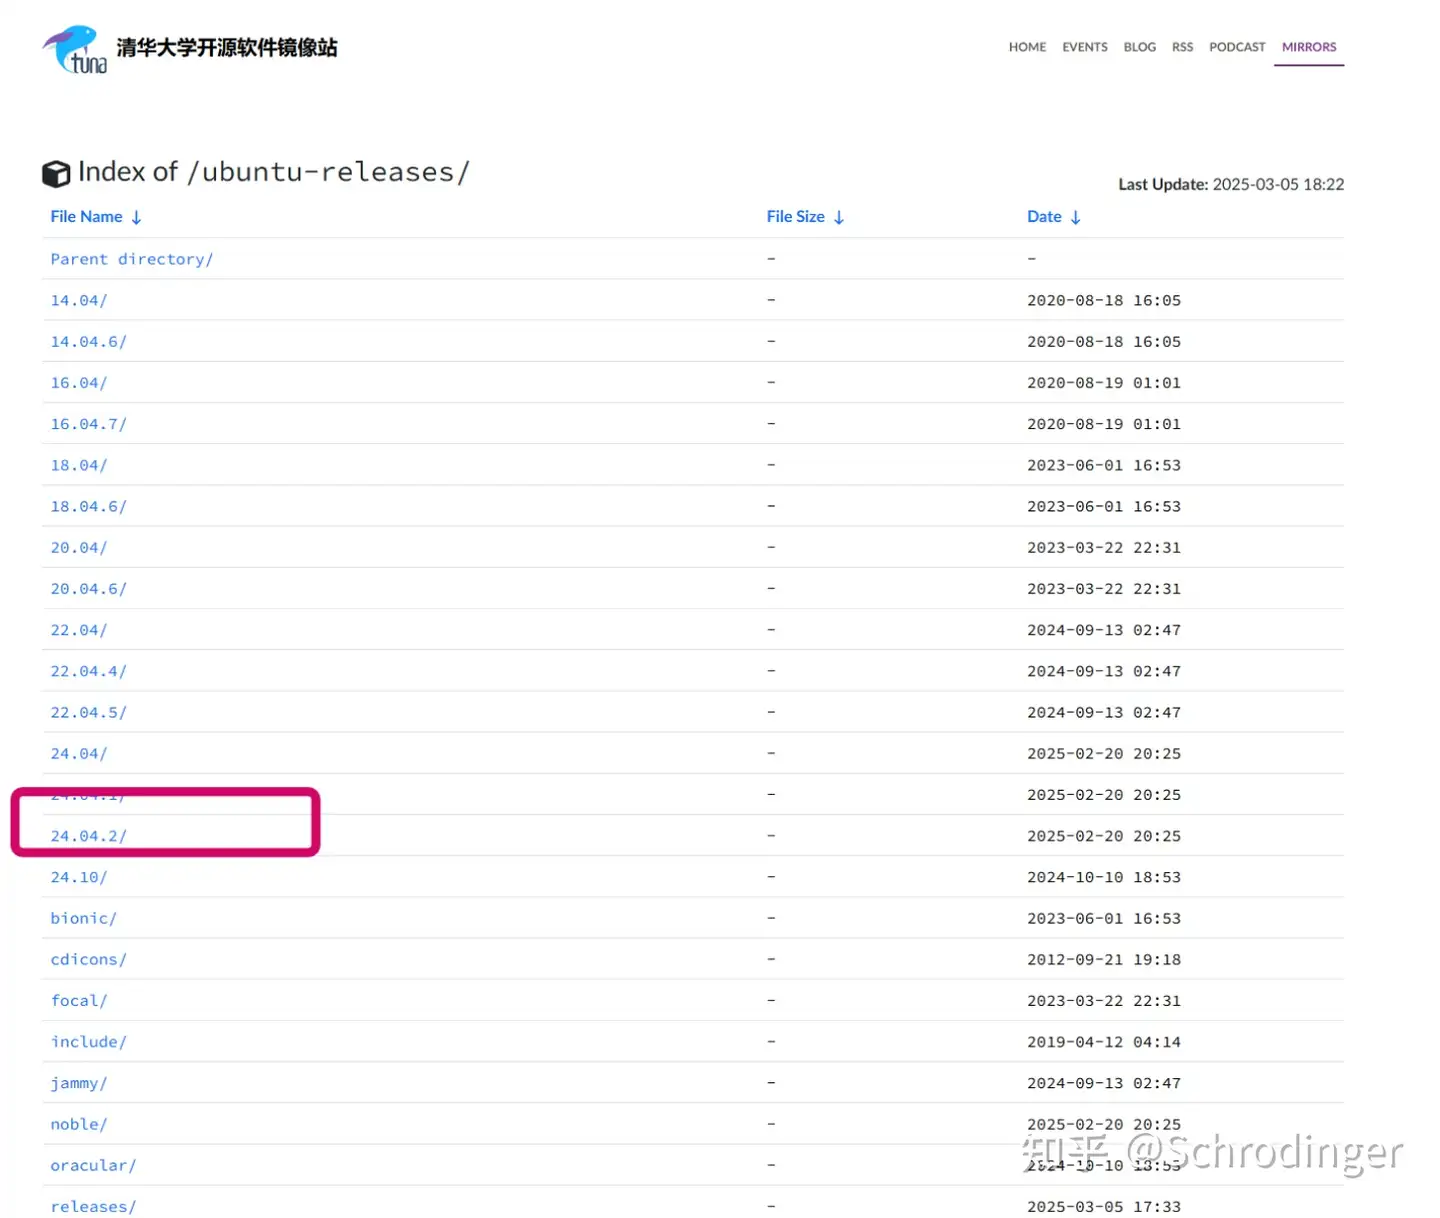Select date 2020-08-18 16:05 in 14.04 row
1440x1218 pixels.
click(x=1104, y=300)
